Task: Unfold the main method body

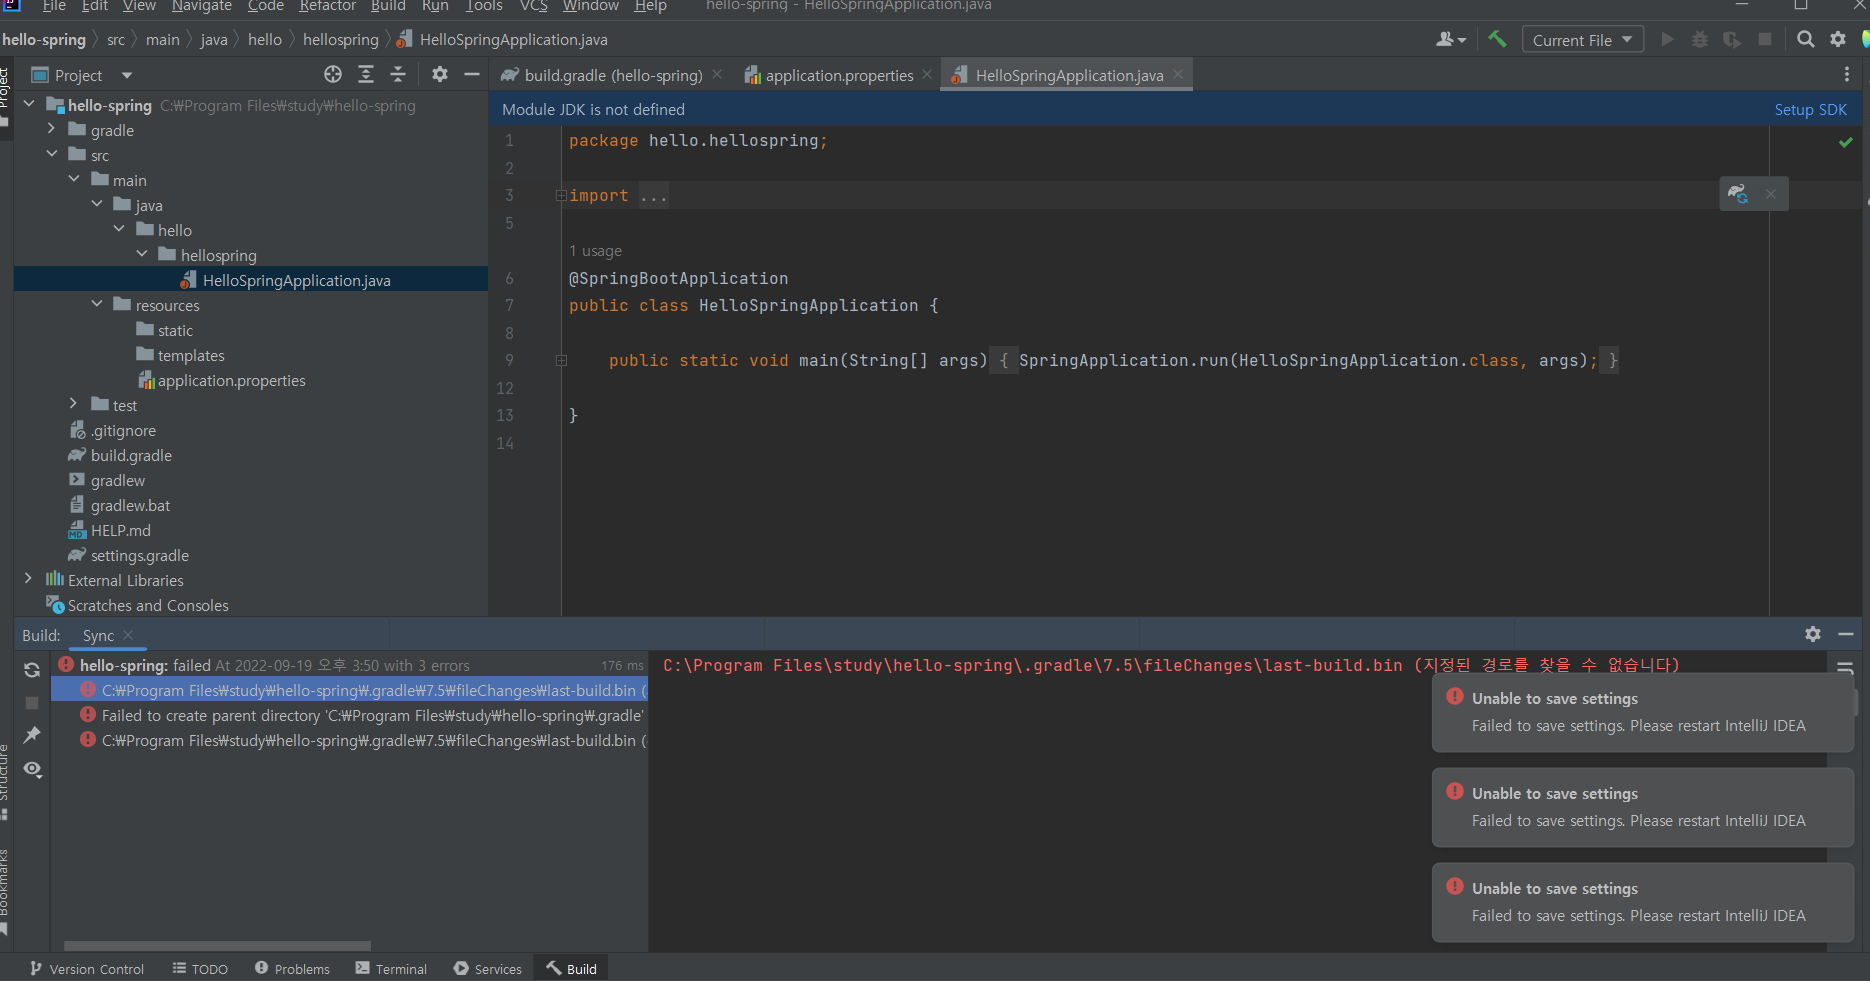Action: pyautogui.click(x=561, y=361)
